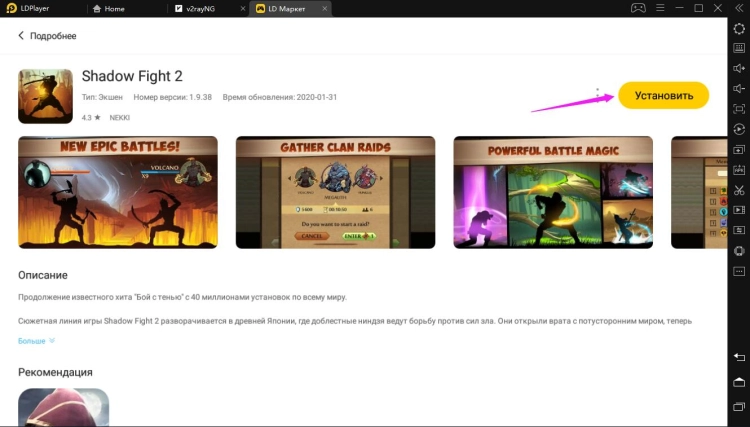Collapse the sidebar with double chevron

(x=739, y=8)
